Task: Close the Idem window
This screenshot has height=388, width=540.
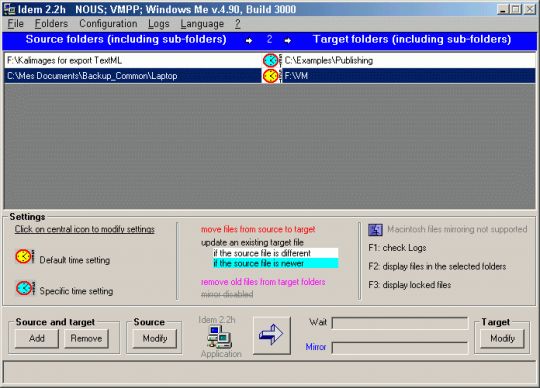Action: (529, 9)
